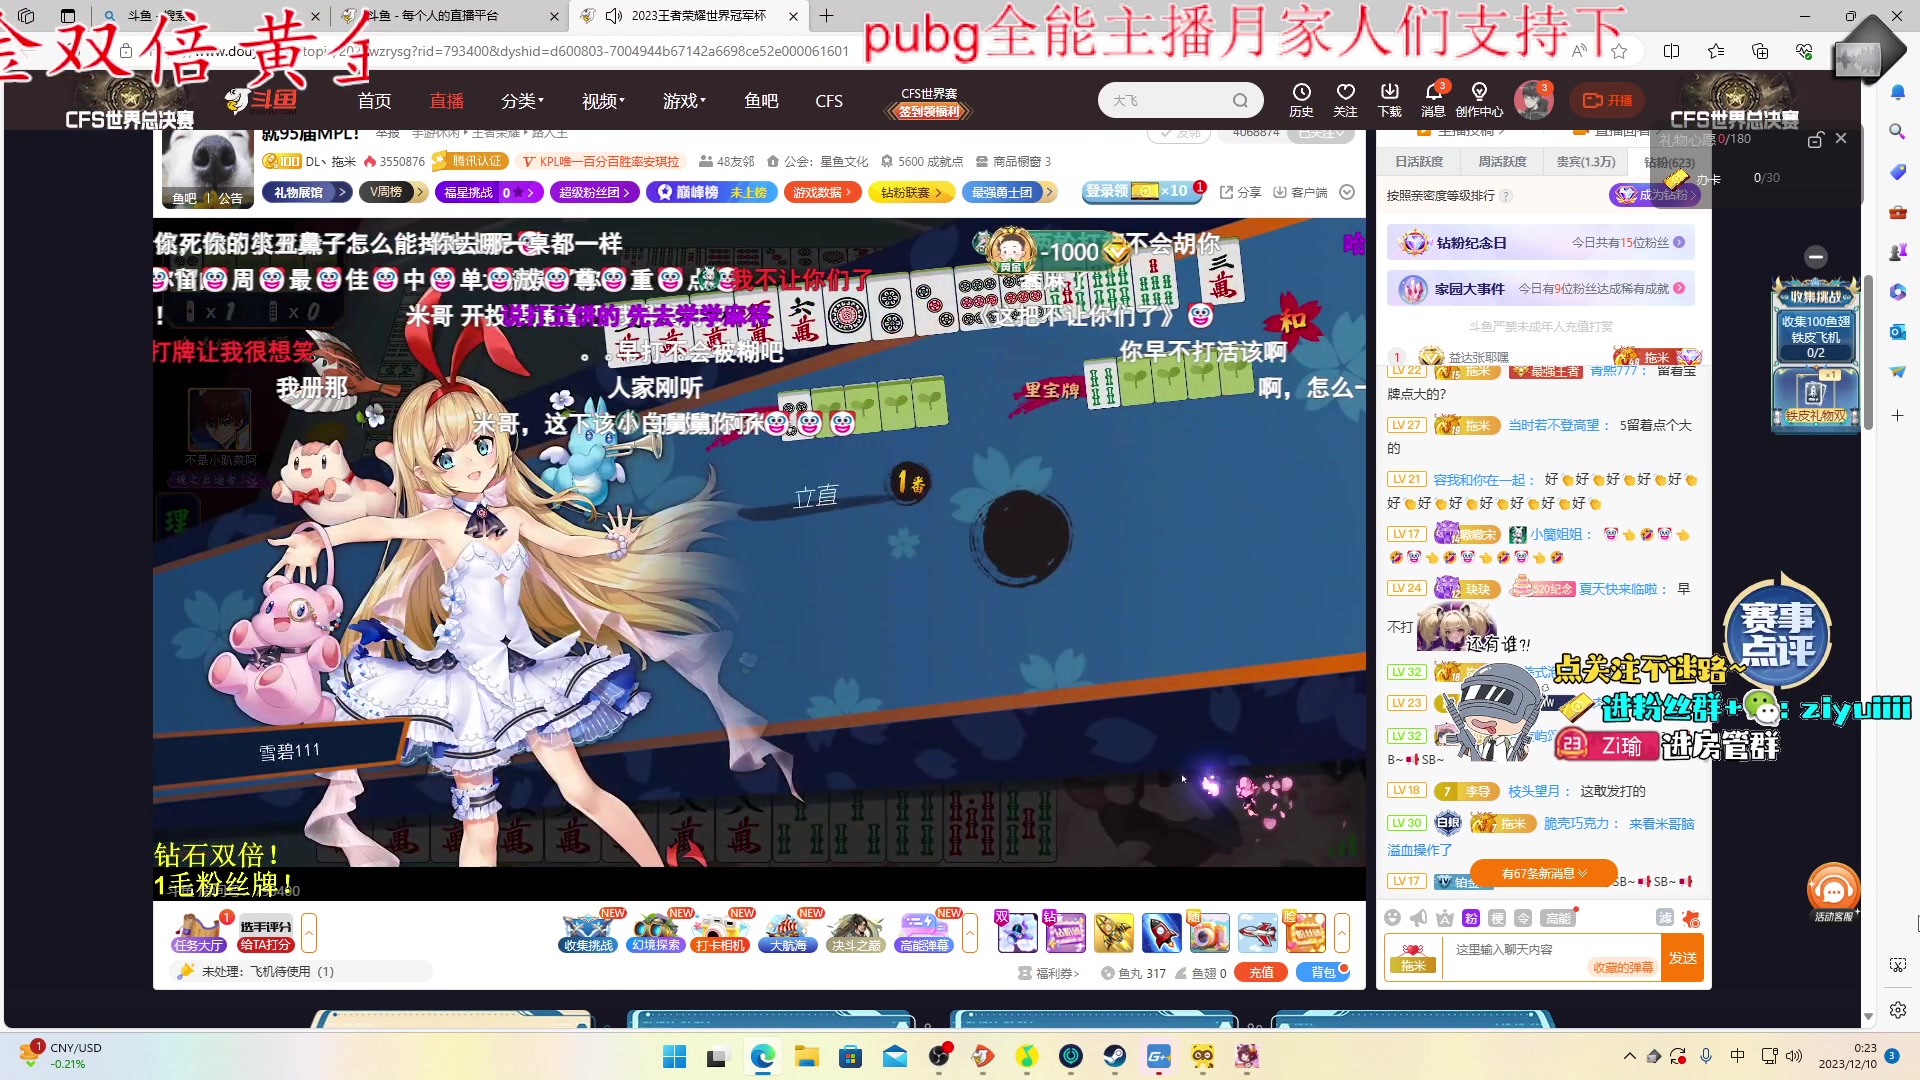Image resolution: width=1920 pixels, height=1080 pixels.
Task: Select 日活跃度 tab in rank panel
Action: [x=1419, y=161]
